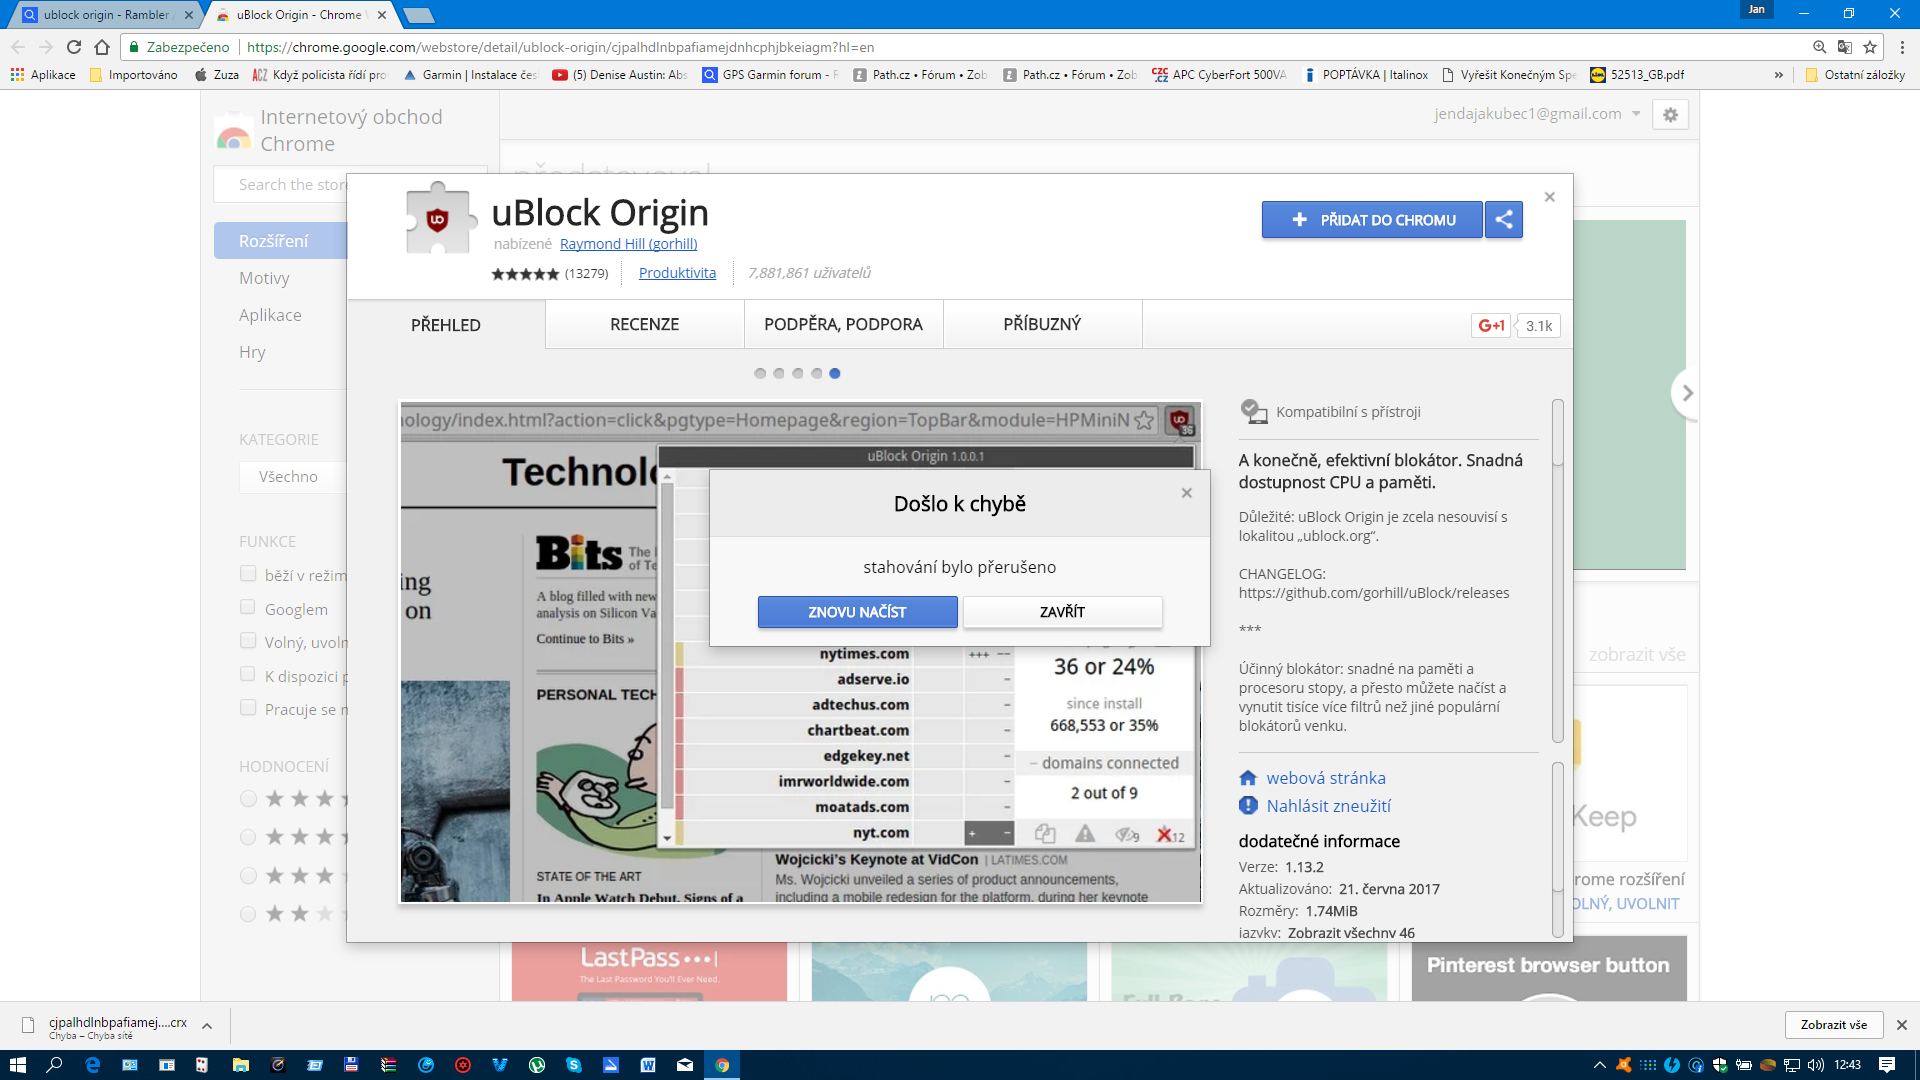Close the uBlock Origin detail overlay

point(1549,197)
